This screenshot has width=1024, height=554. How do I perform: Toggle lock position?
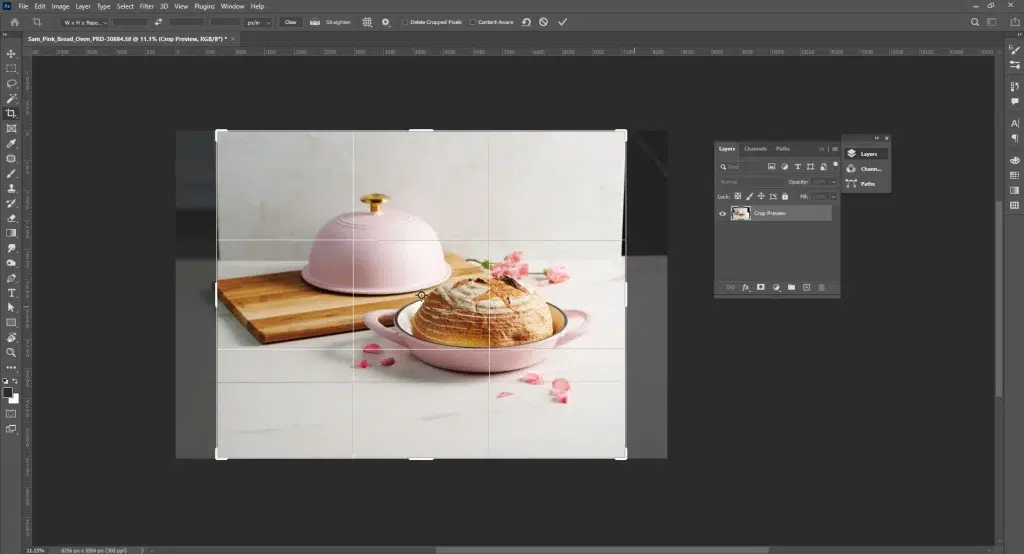click(761, 197)
